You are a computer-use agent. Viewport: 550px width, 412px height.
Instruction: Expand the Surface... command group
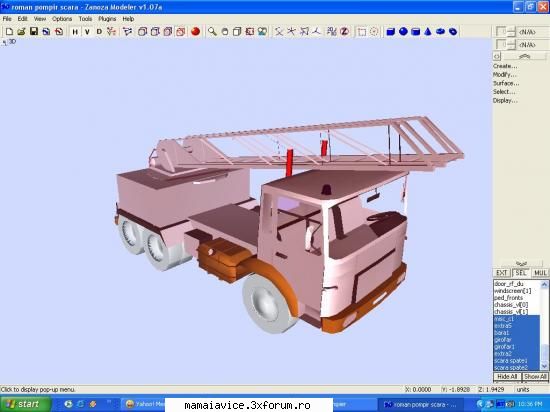point(506,83)
